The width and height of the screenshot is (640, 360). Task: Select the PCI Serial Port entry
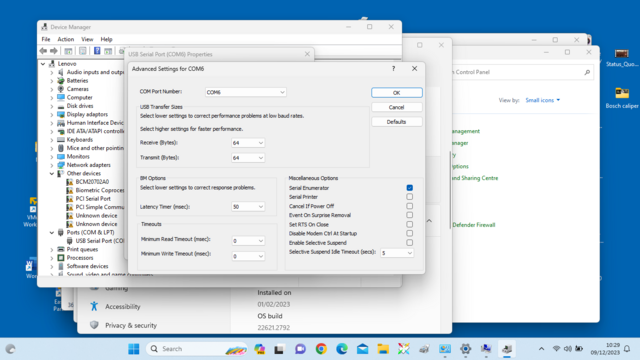[93, 199]
